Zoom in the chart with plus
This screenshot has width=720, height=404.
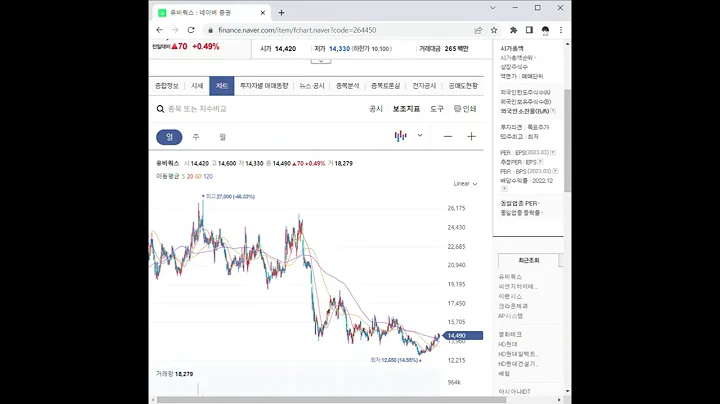[471, 136]
